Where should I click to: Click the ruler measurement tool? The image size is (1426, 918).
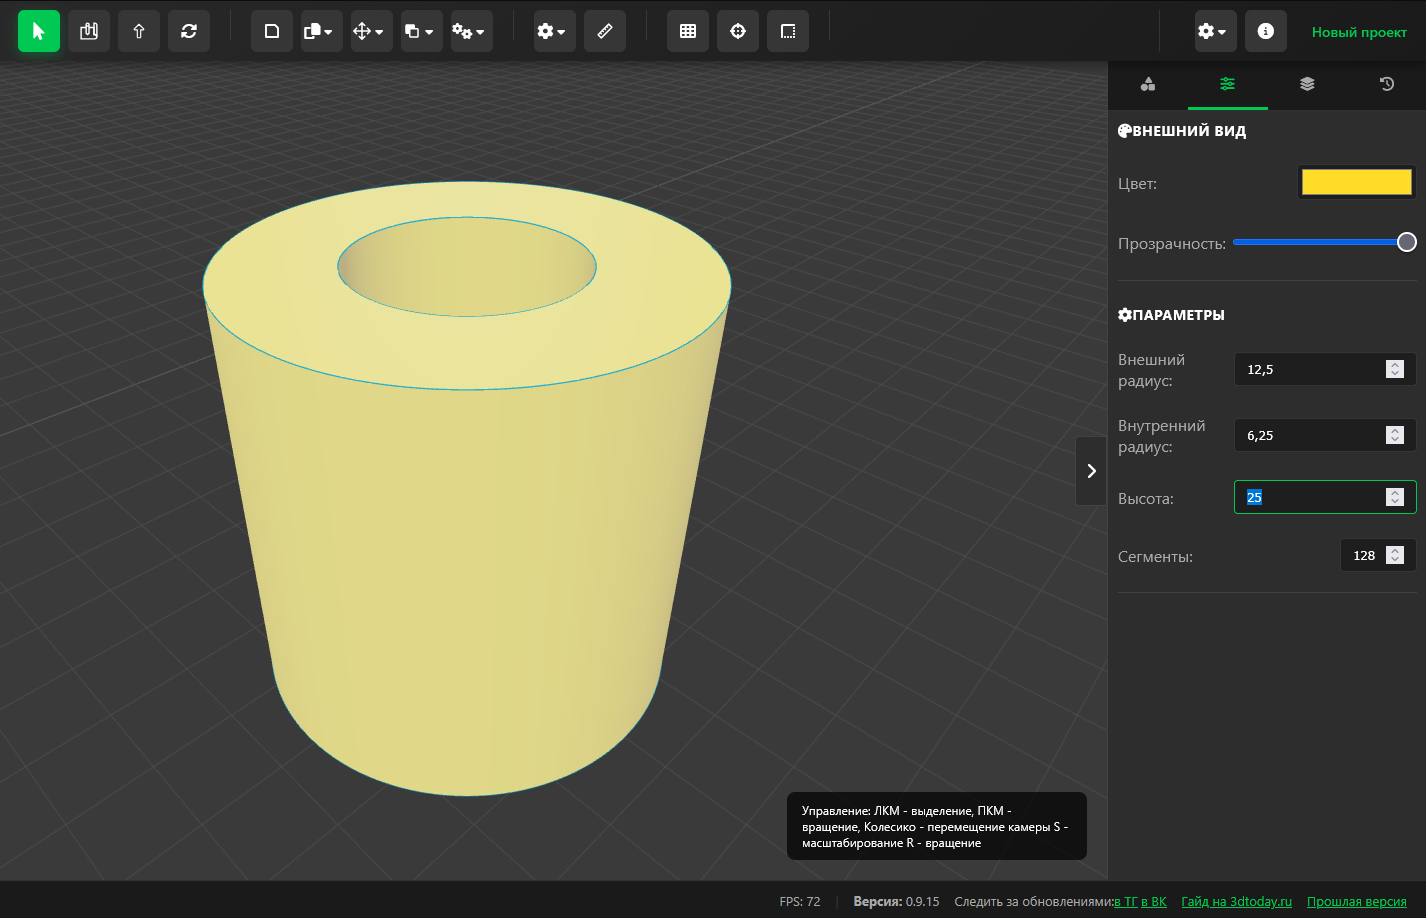pyautogui.click(x=605, y=31)
